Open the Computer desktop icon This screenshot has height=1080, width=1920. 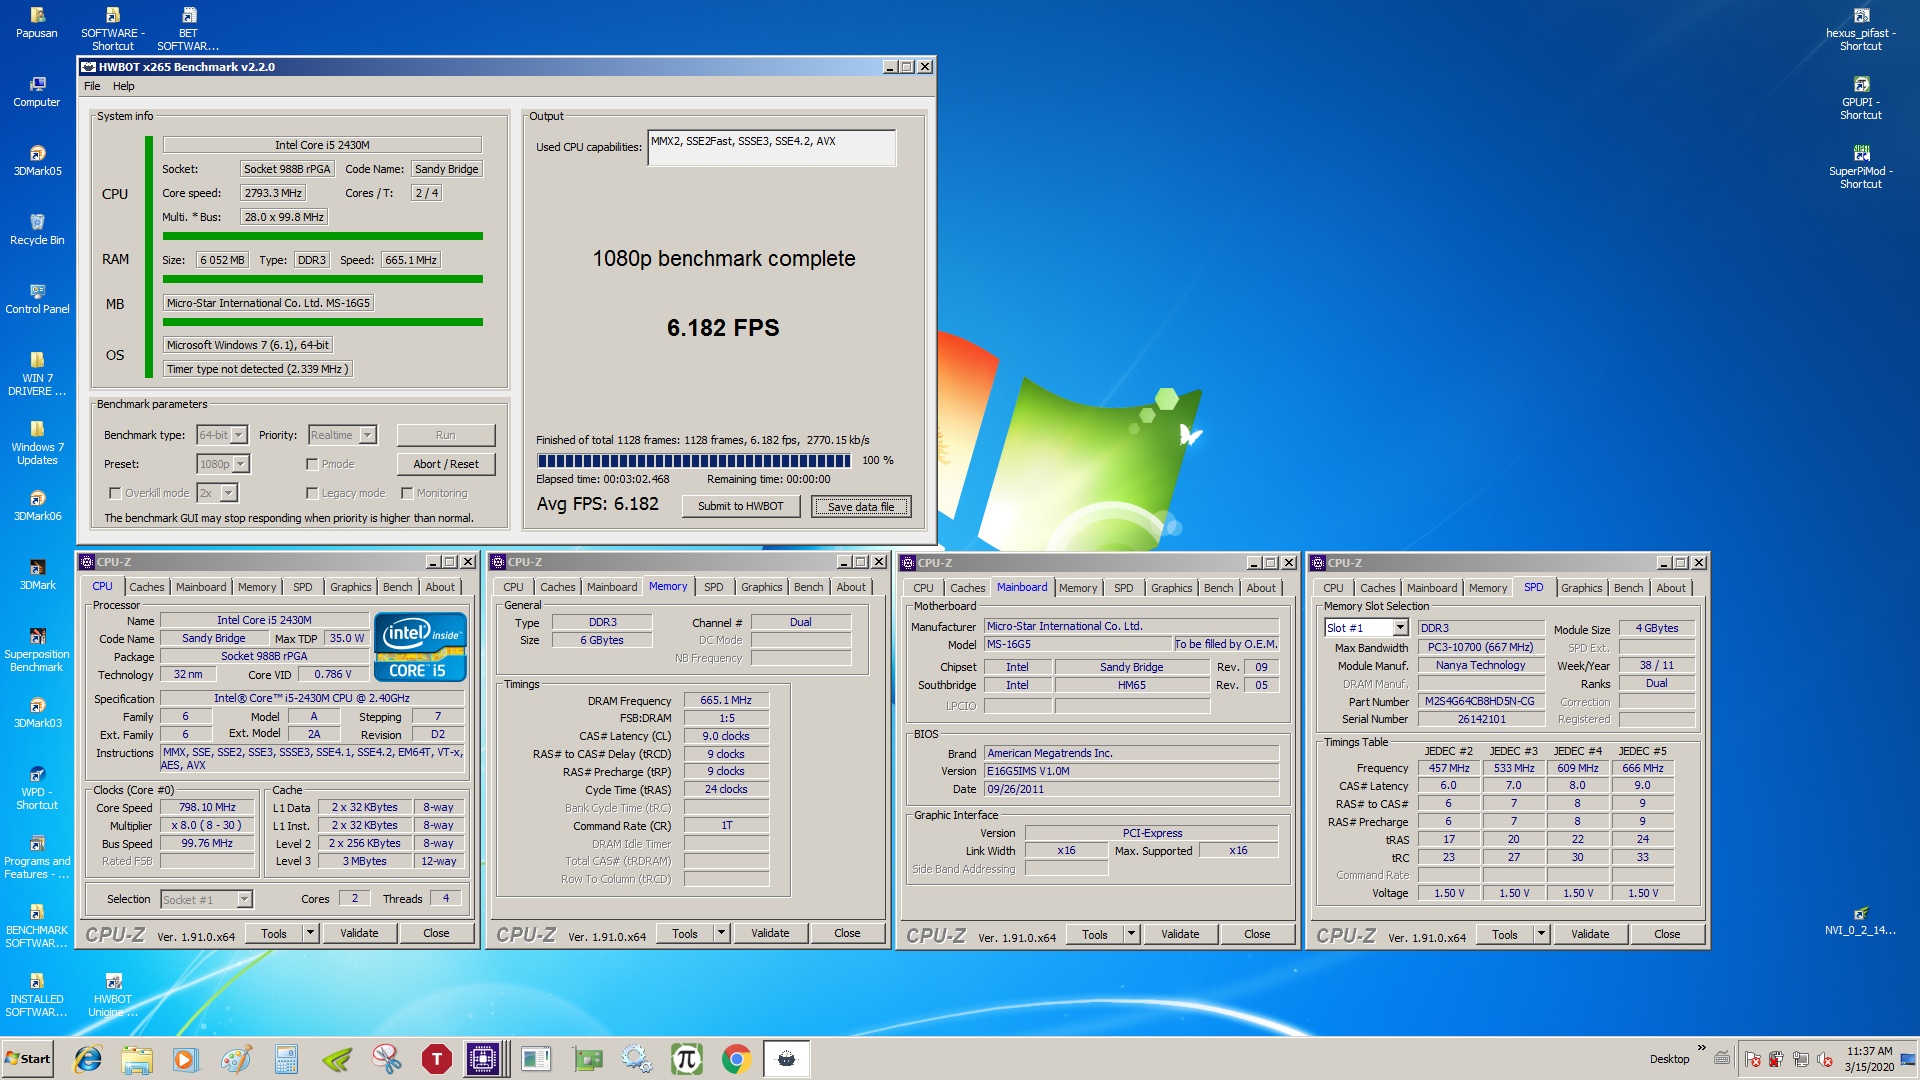[37, 91]
